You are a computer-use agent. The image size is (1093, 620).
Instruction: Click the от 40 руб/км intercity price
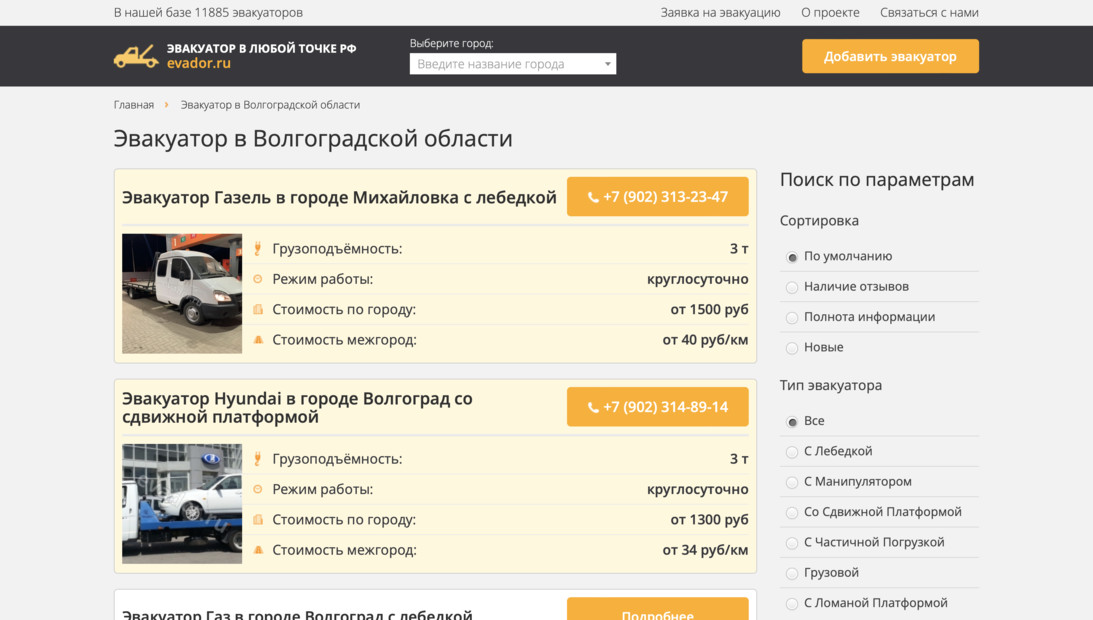(x=705, y=340)
